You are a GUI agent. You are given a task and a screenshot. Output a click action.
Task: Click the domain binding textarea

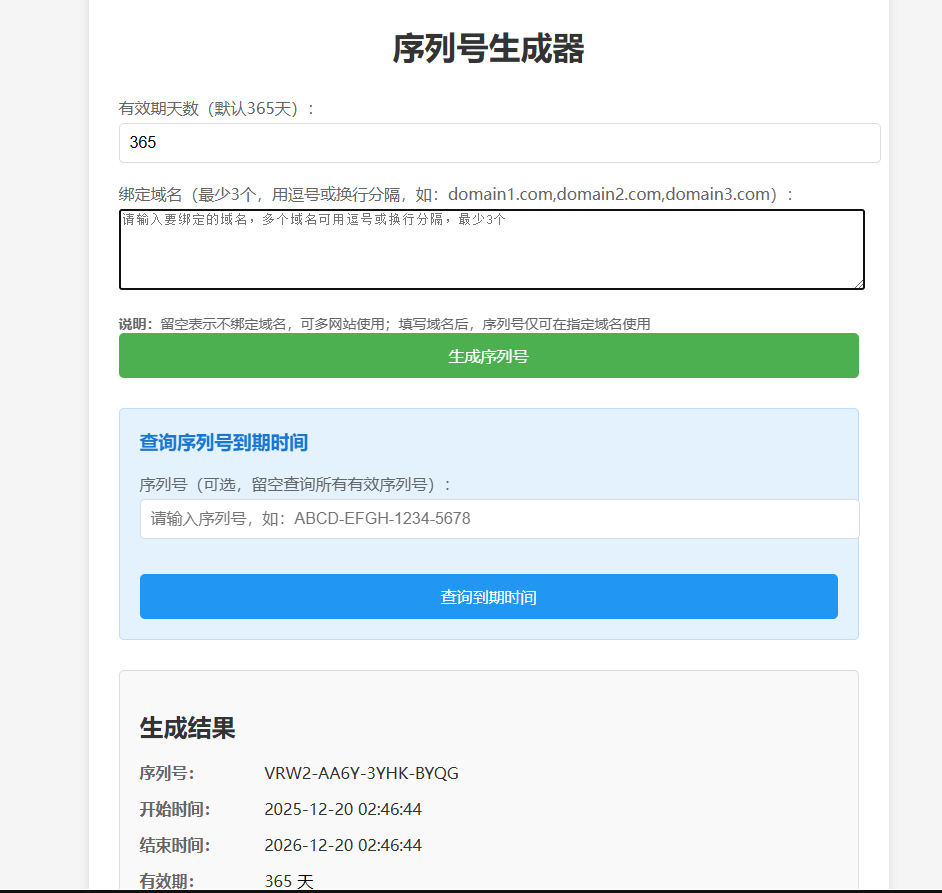coord(490,248)
